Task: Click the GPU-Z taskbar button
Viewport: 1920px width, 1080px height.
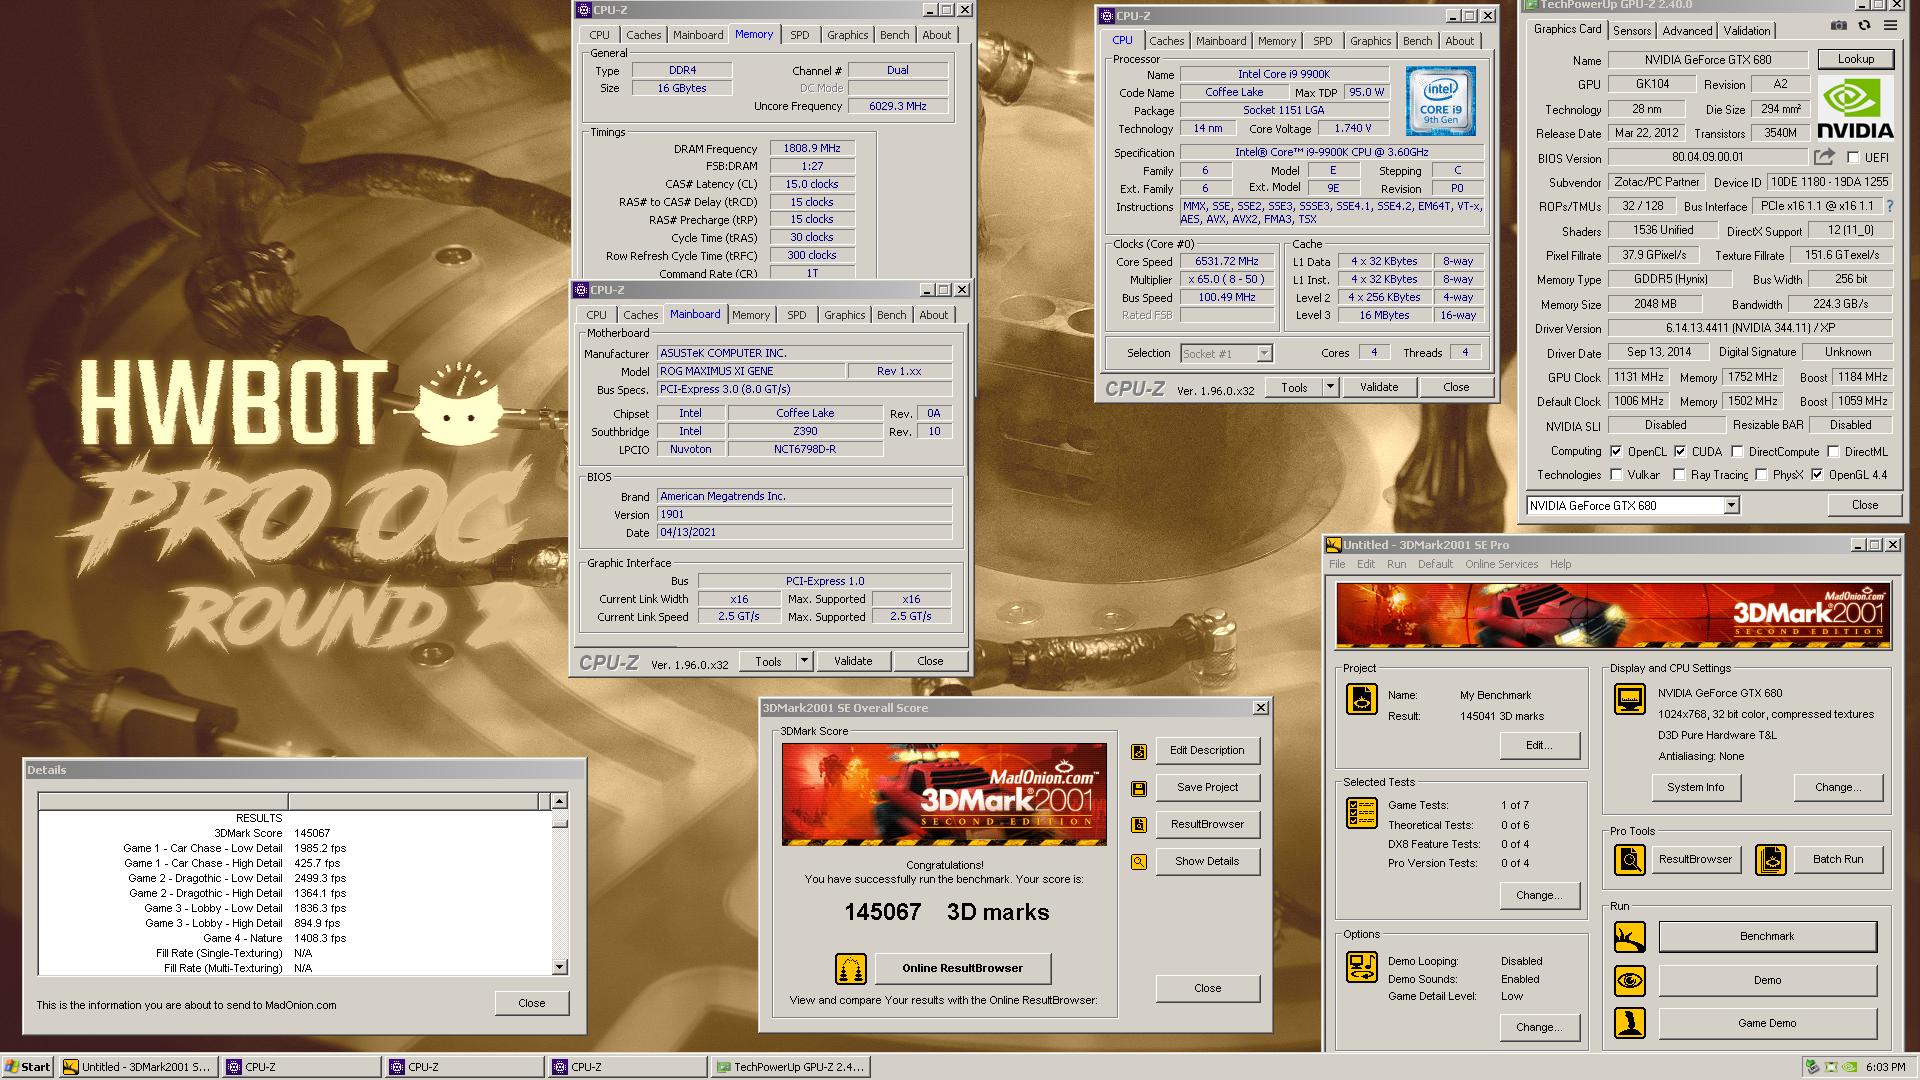Action: pos(789,1067)
